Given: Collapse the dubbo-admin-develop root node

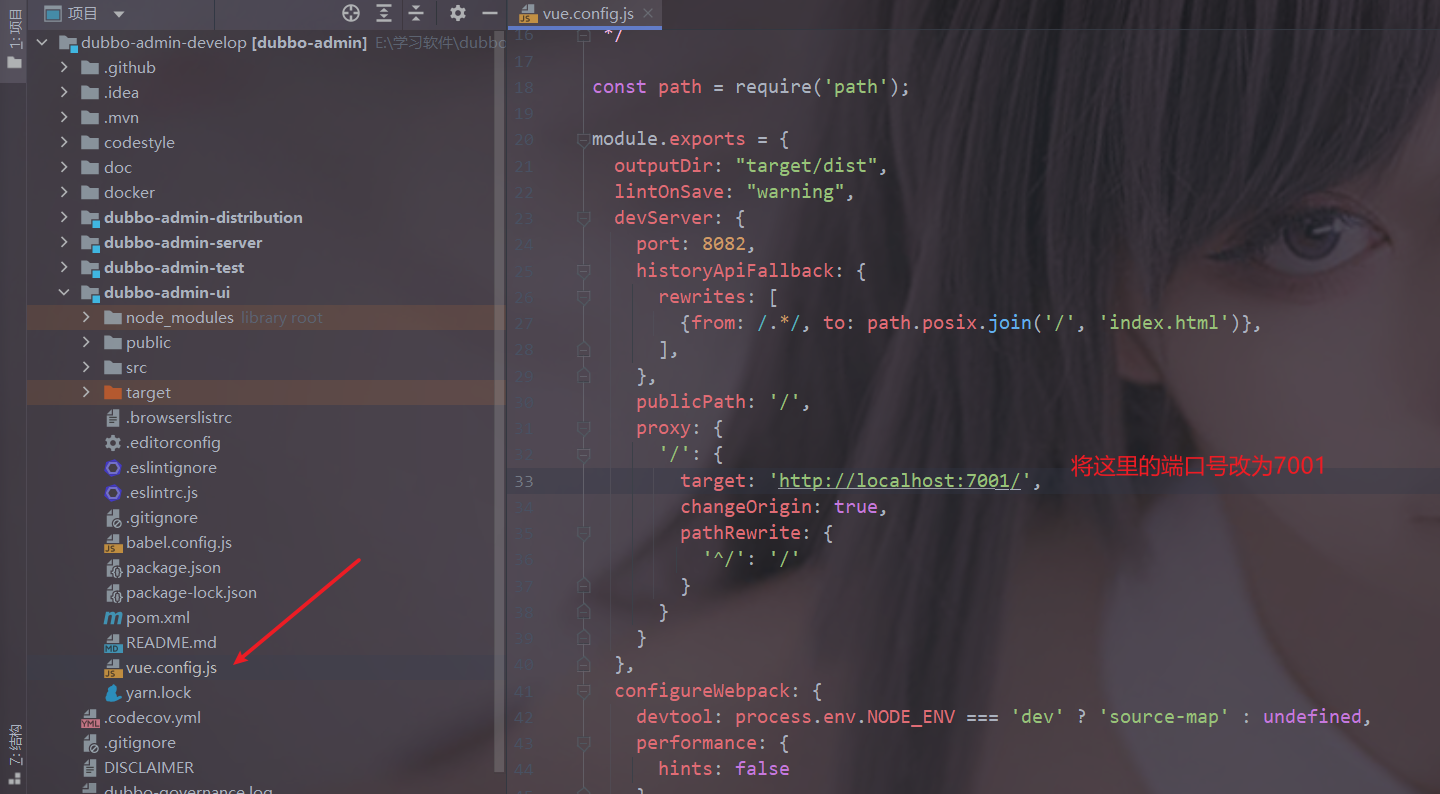Looking at the screenshot, I should coord(42,43).
